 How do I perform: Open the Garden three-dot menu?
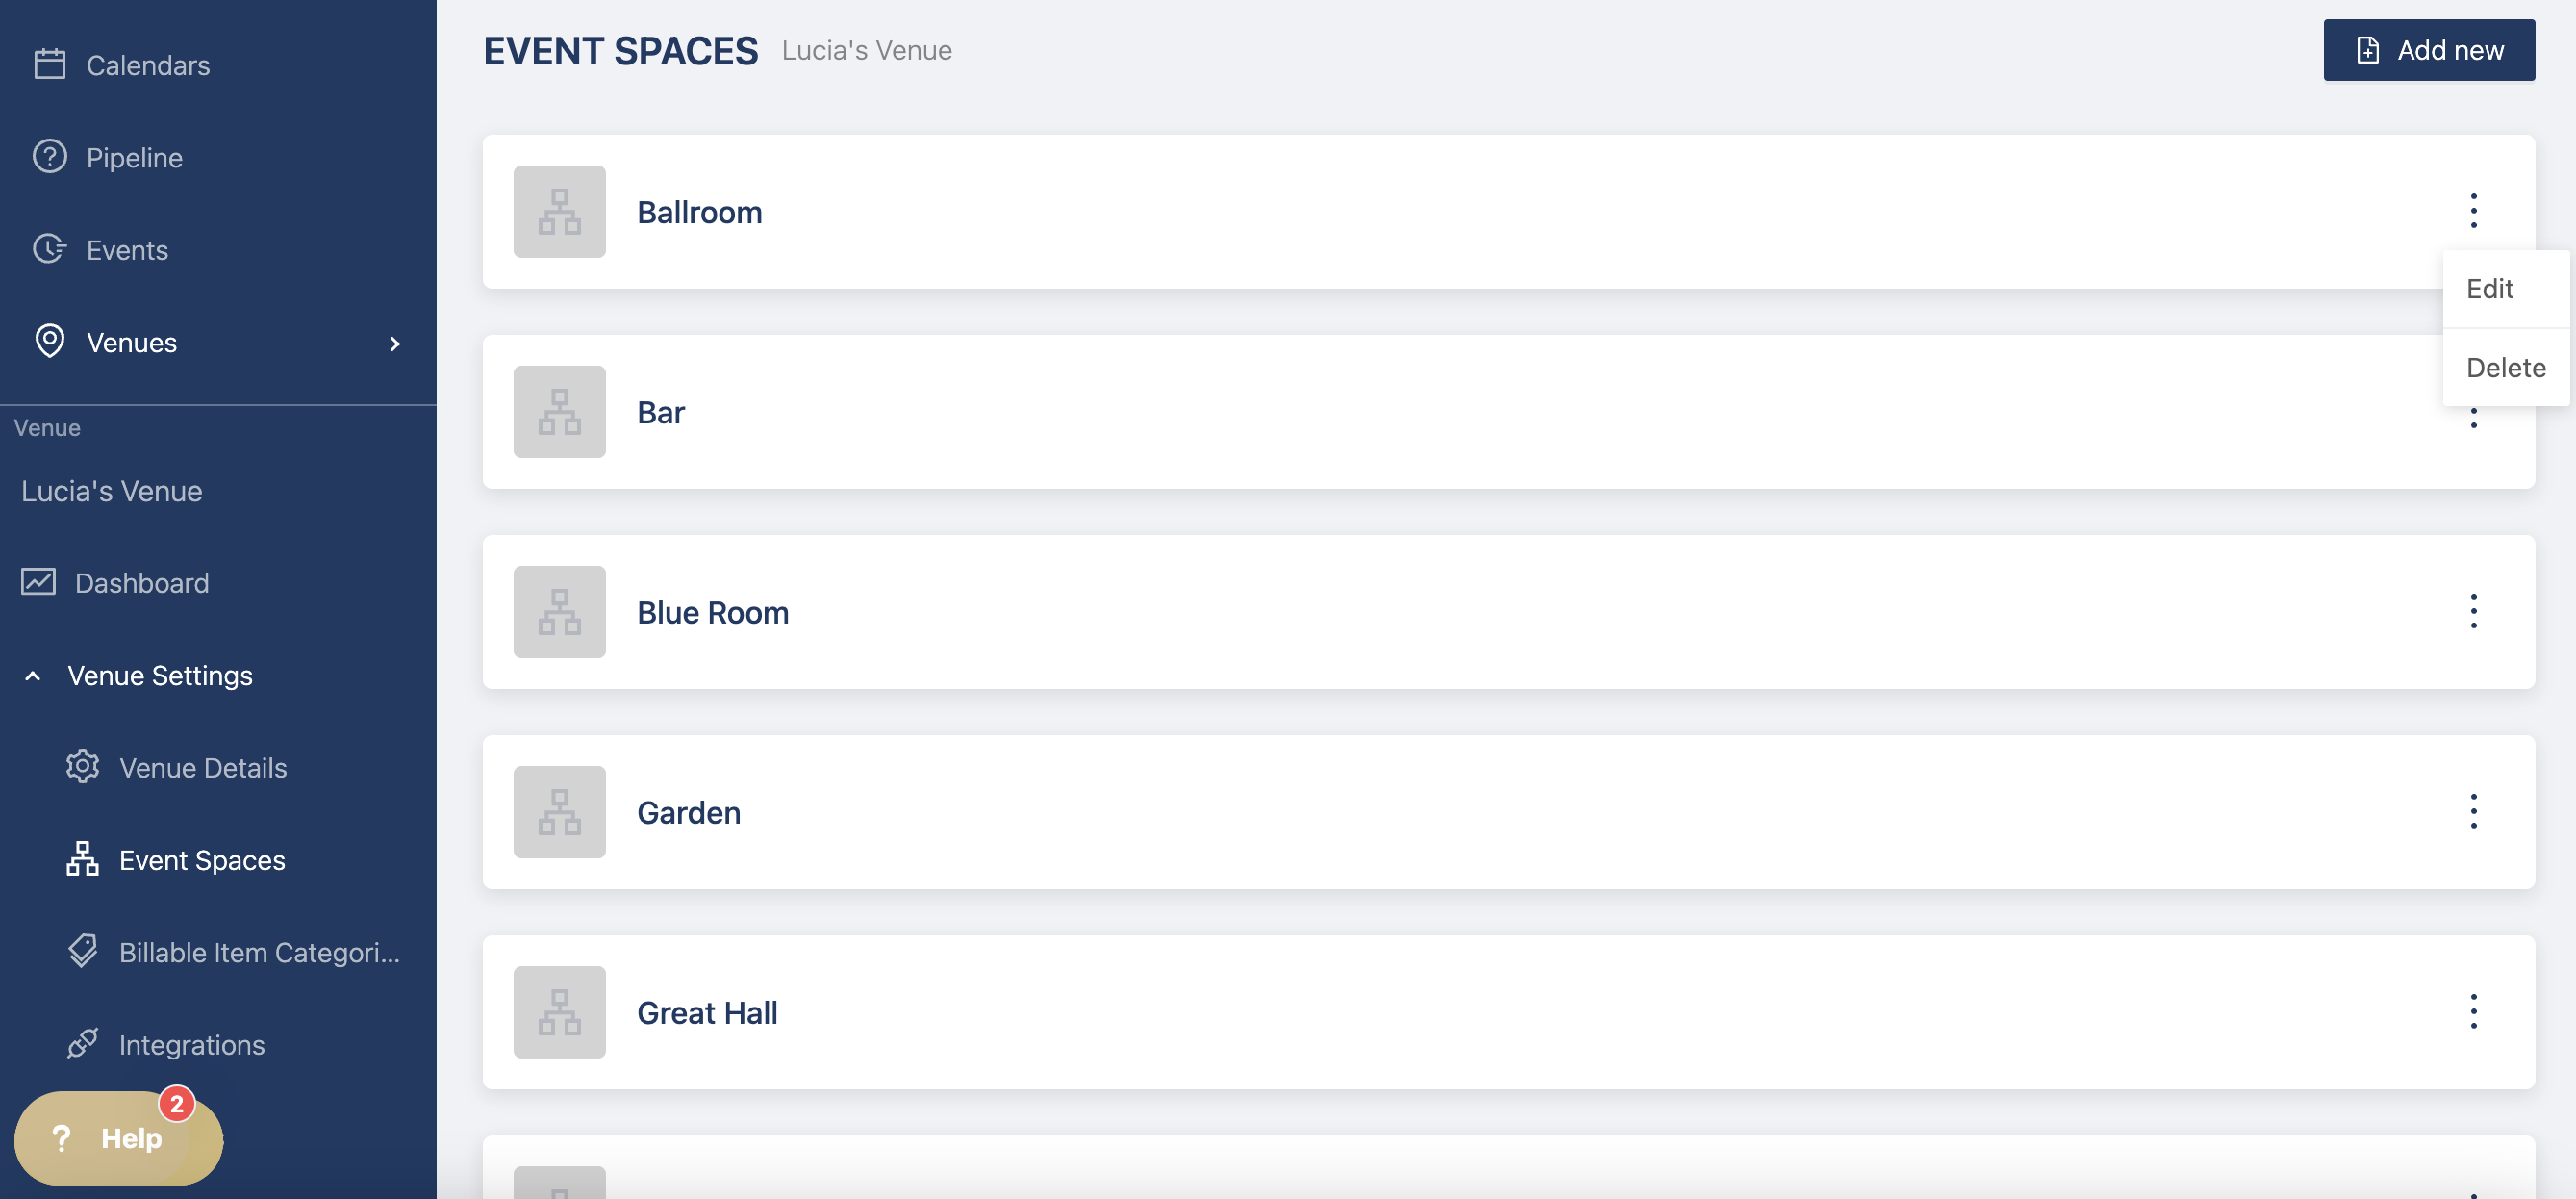click(2473, 811)
